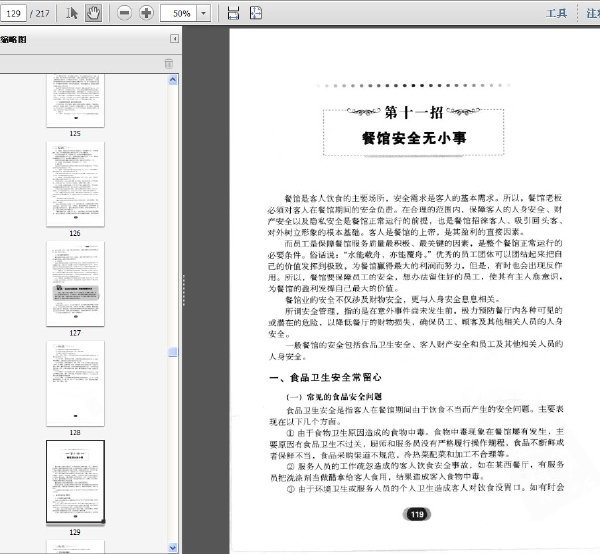Image resolution: width=600 pixels, height=554 pixels.
Task: Click thumbnail label 125
Action: [75, 134]
